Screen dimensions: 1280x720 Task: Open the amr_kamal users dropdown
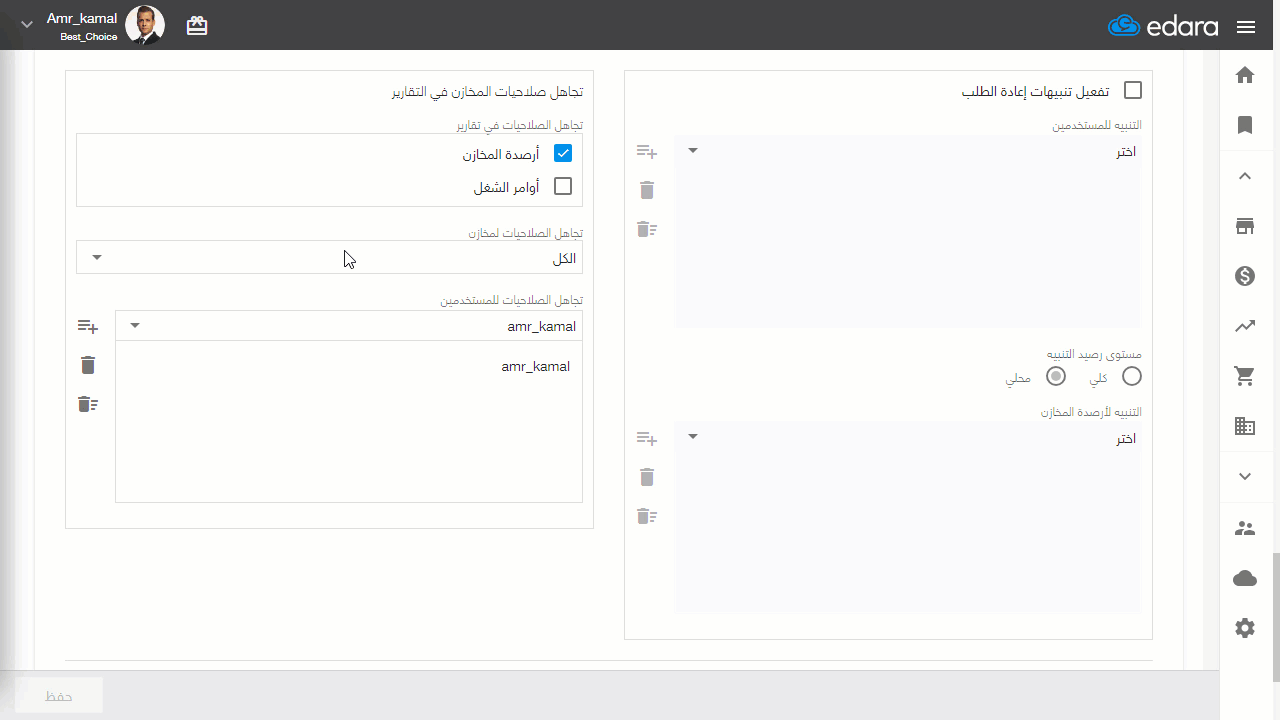(x=349, y=326)
